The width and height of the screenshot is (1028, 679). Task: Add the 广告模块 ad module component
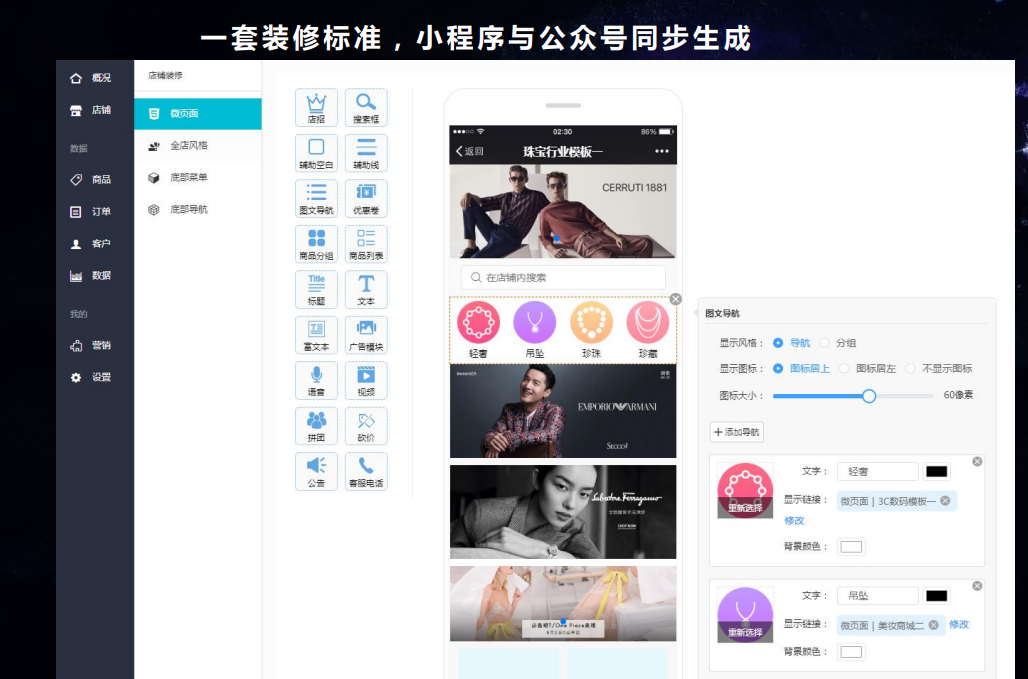(366, 334)
